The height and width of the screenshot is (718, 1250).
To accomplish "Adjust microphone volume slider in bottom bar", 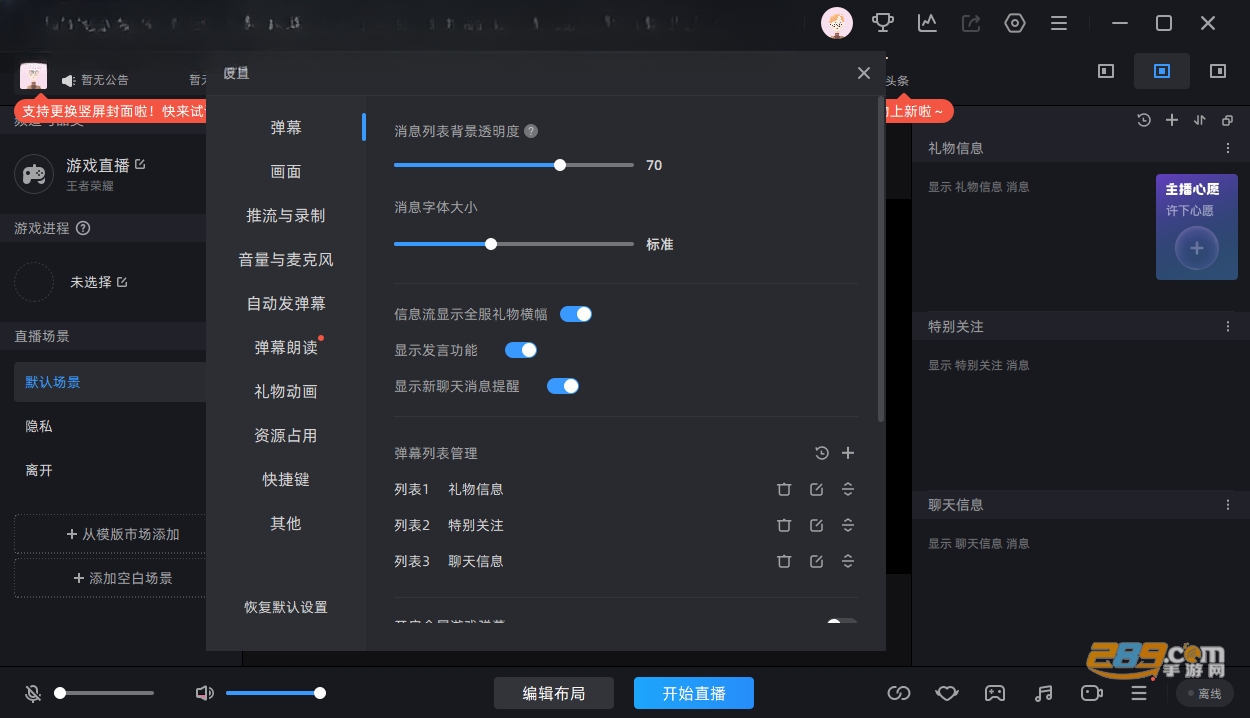I will tap(104, 693).
